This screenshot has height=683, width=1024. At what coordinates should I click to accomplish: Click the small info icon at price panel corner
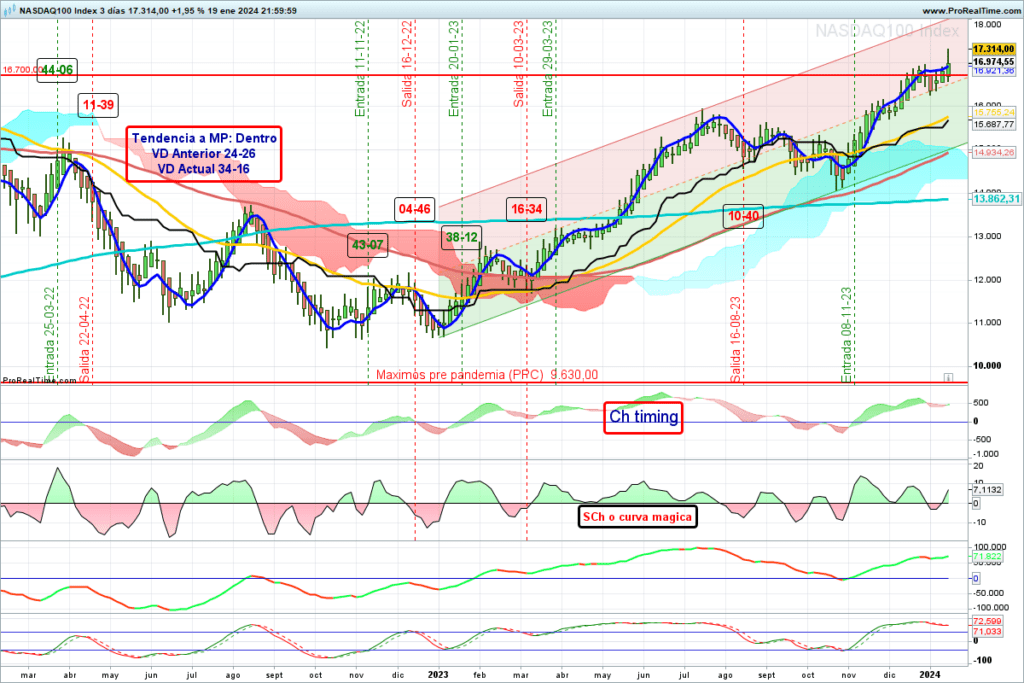pos(948,378)
